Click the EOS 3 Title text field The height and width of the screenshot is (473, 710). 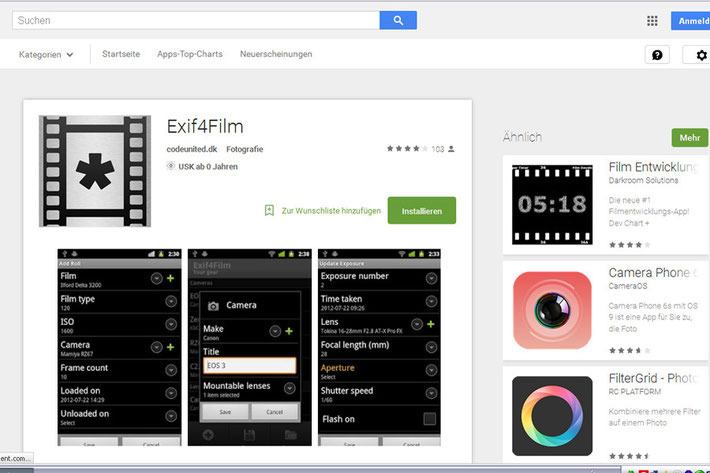click(249, 366)
